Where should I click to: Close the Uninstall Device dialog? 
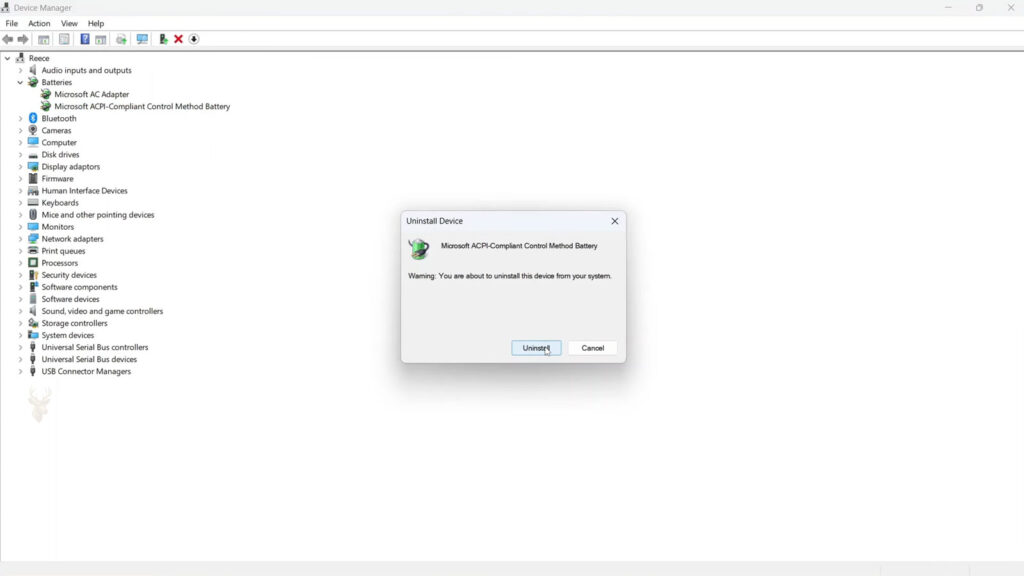[615, 221]
